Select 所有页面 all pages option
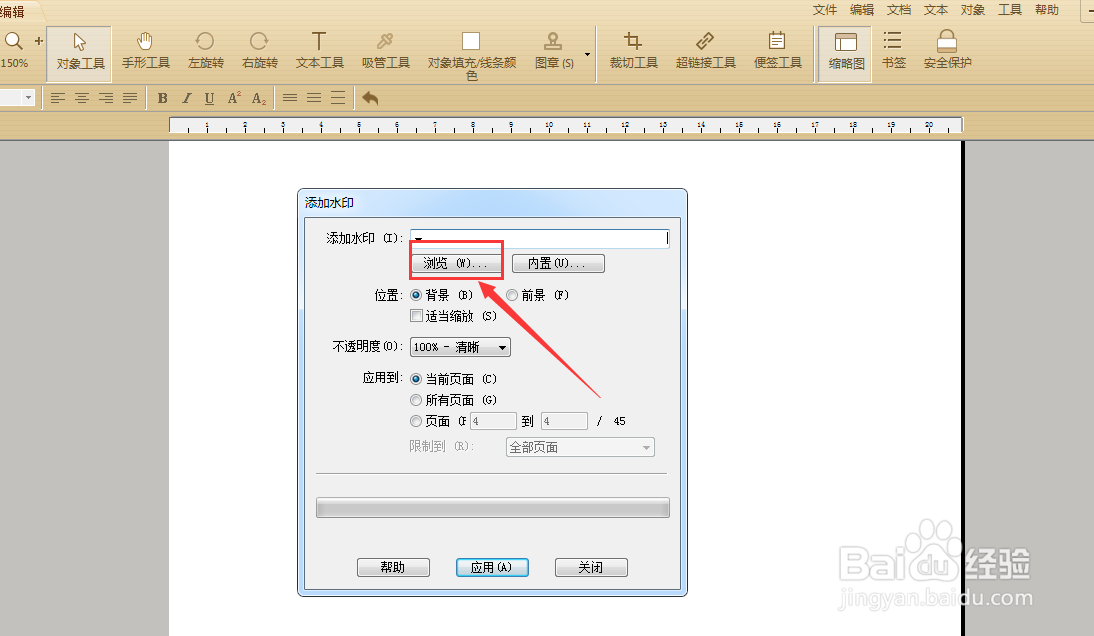Viewport: 1094px width, 636px height. [416, 400]
